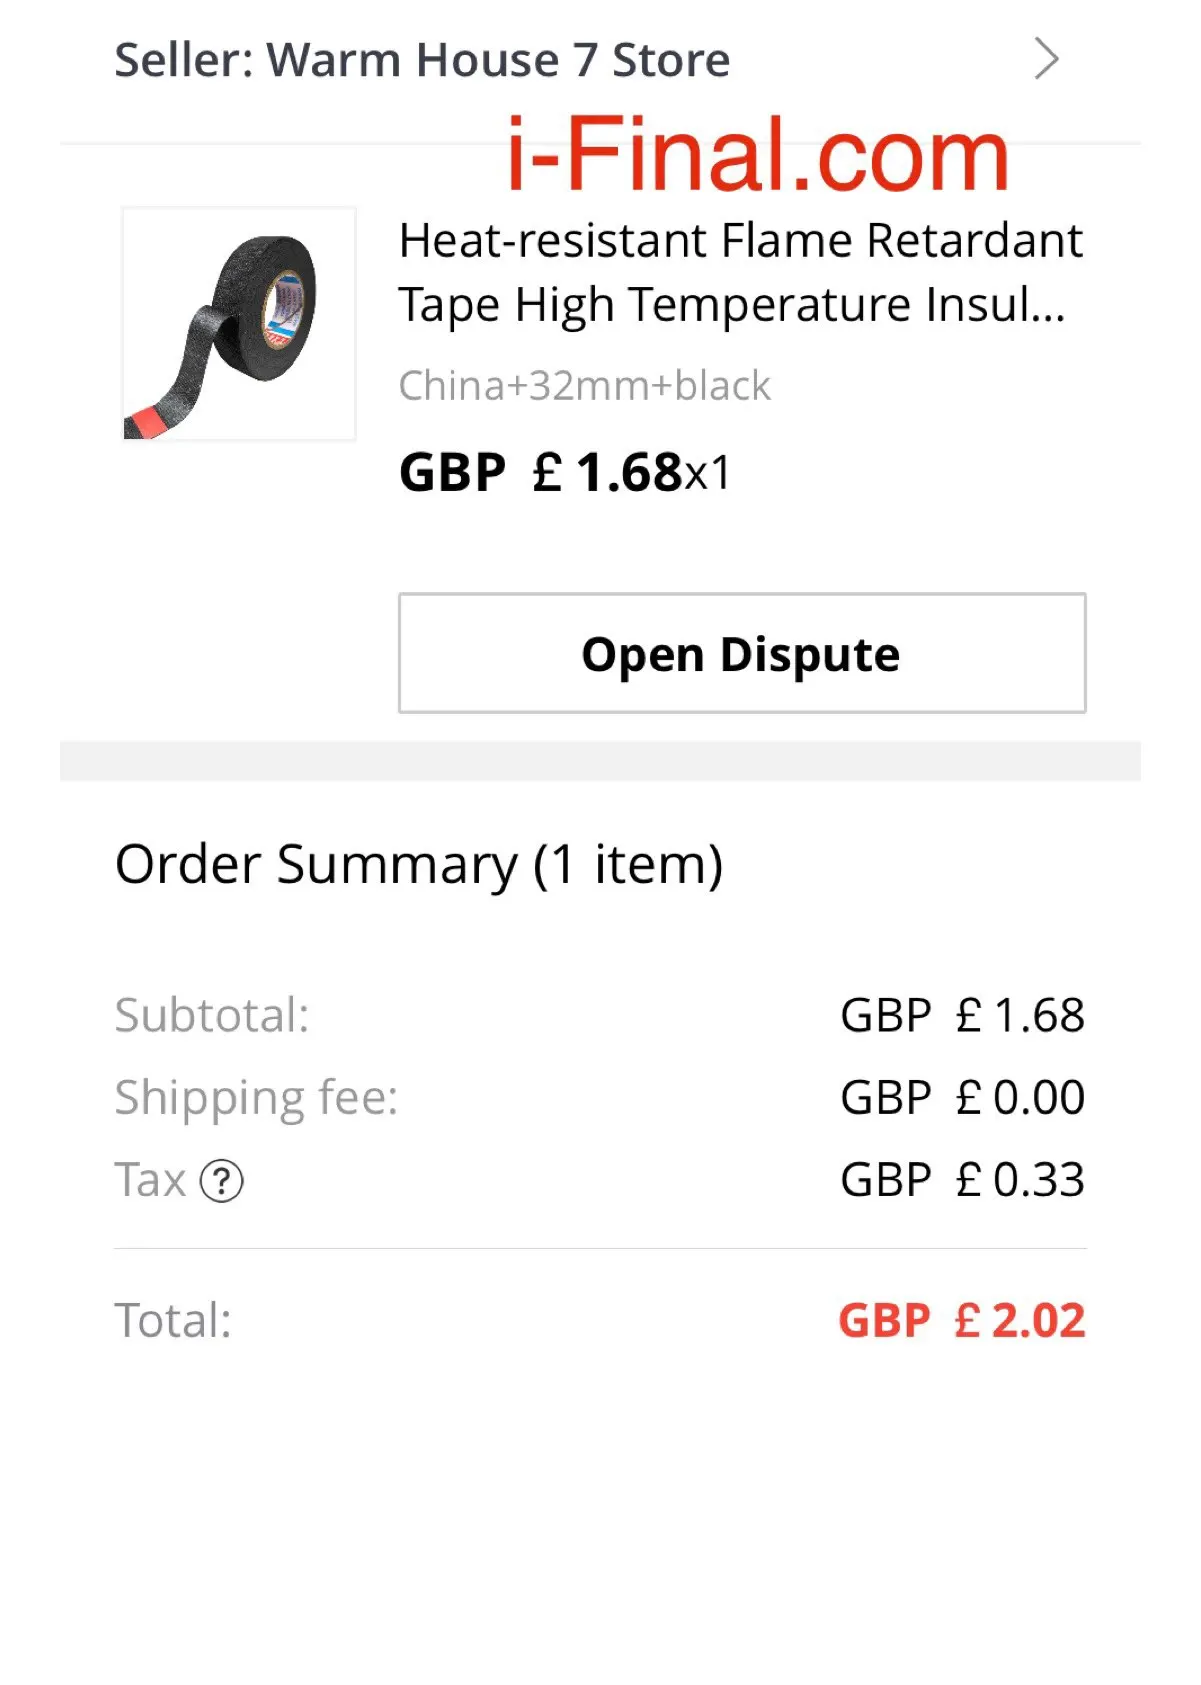Select the tax amount GBP £0.33
The width and height of the screenshot is (1201, 1685).
coord(962,1179)
